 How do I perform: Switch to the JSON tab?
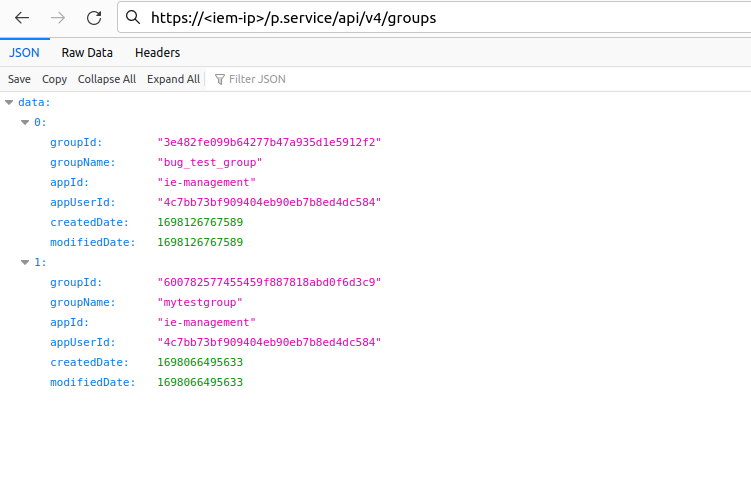[x=24, y=53]
